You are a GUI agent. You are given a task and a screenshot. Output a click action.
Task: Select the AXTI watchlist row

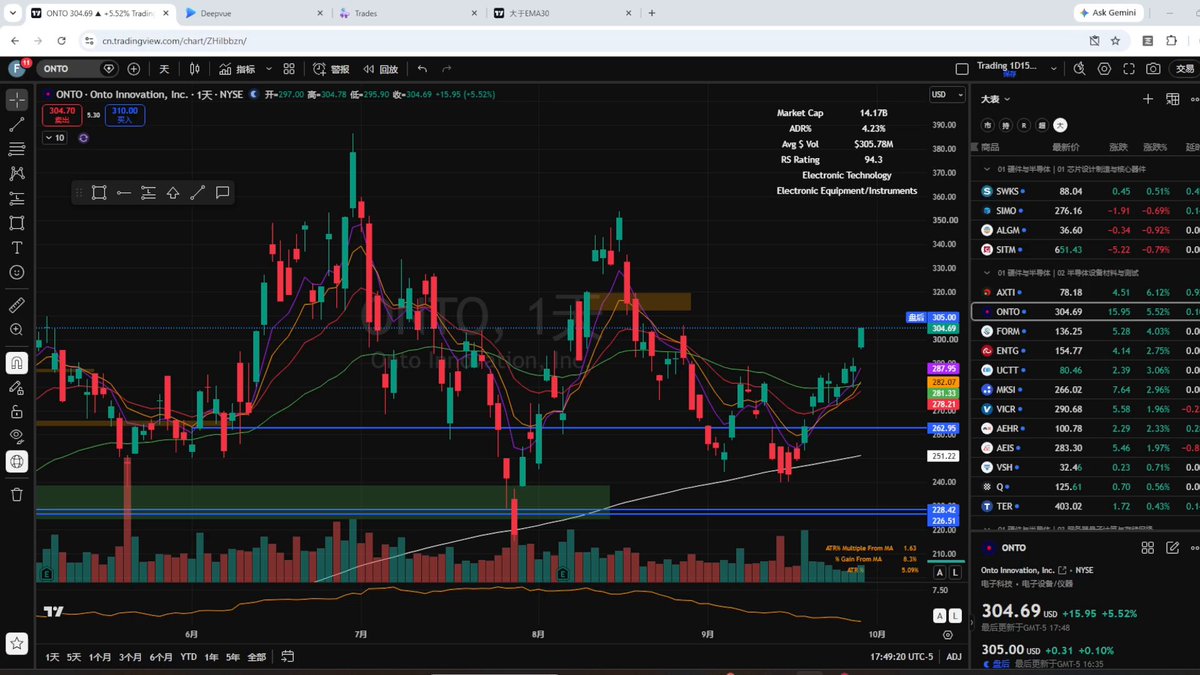tap(1085, 292)
